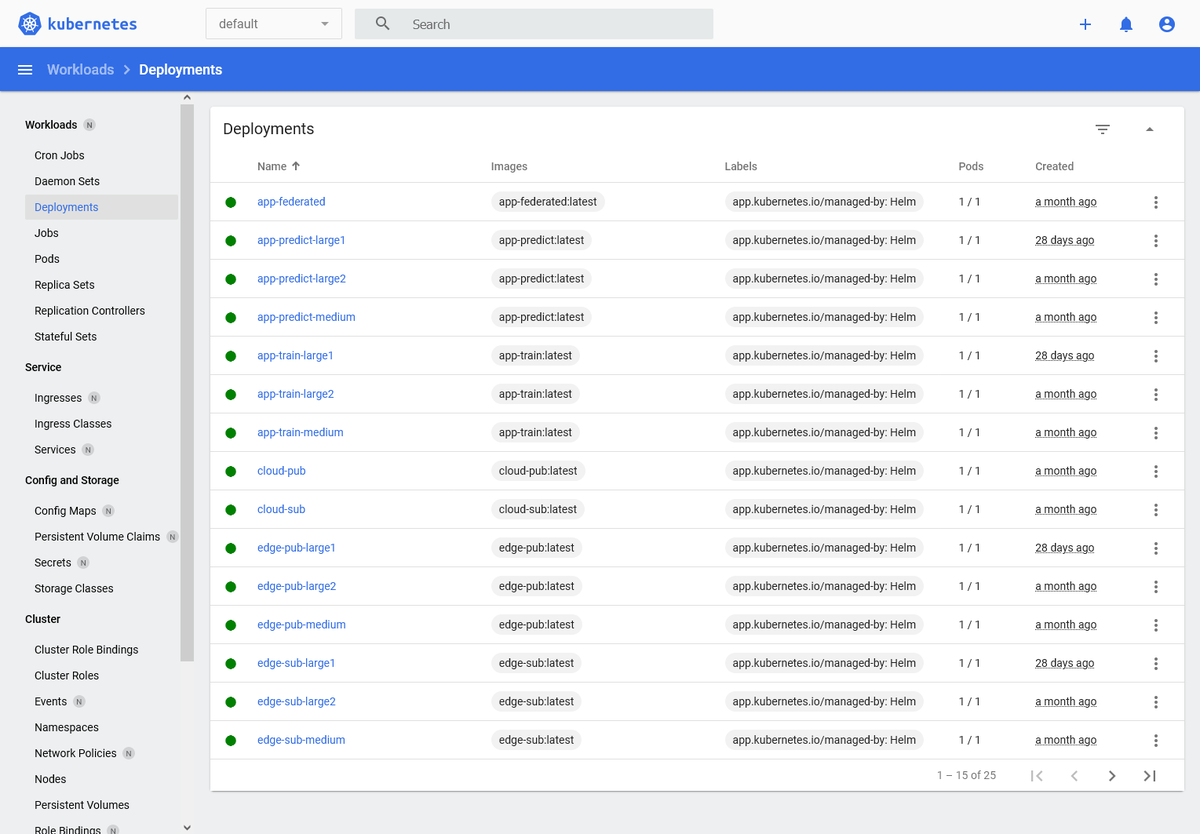Viewport: 1200px width, 834px height.
Task: Open the app-federated deployment link
Action: 291,202
